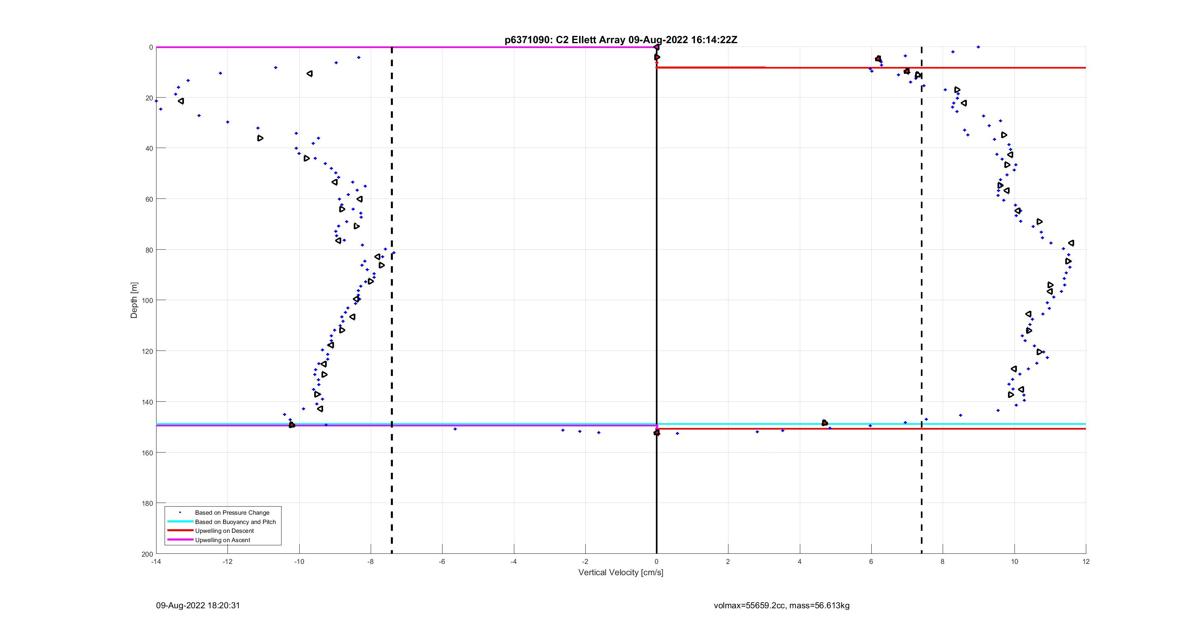Click depth axis tick label 60
This screenshot has height=622, width=1200.
pos(149,199)
